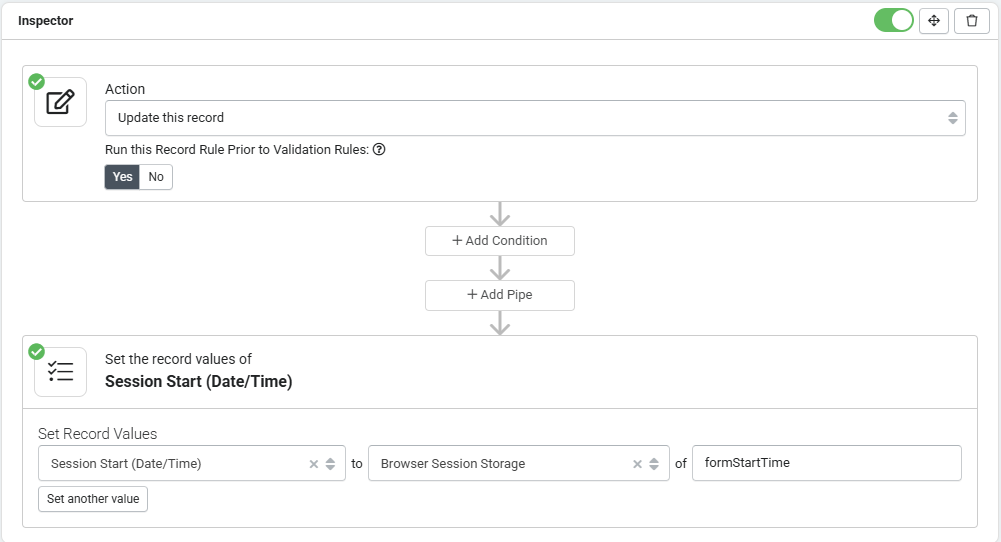The height and width of the screenshot is (542, 1001).
Task: Toggle the green Inspector enable switch
Action: coord(894,20)
